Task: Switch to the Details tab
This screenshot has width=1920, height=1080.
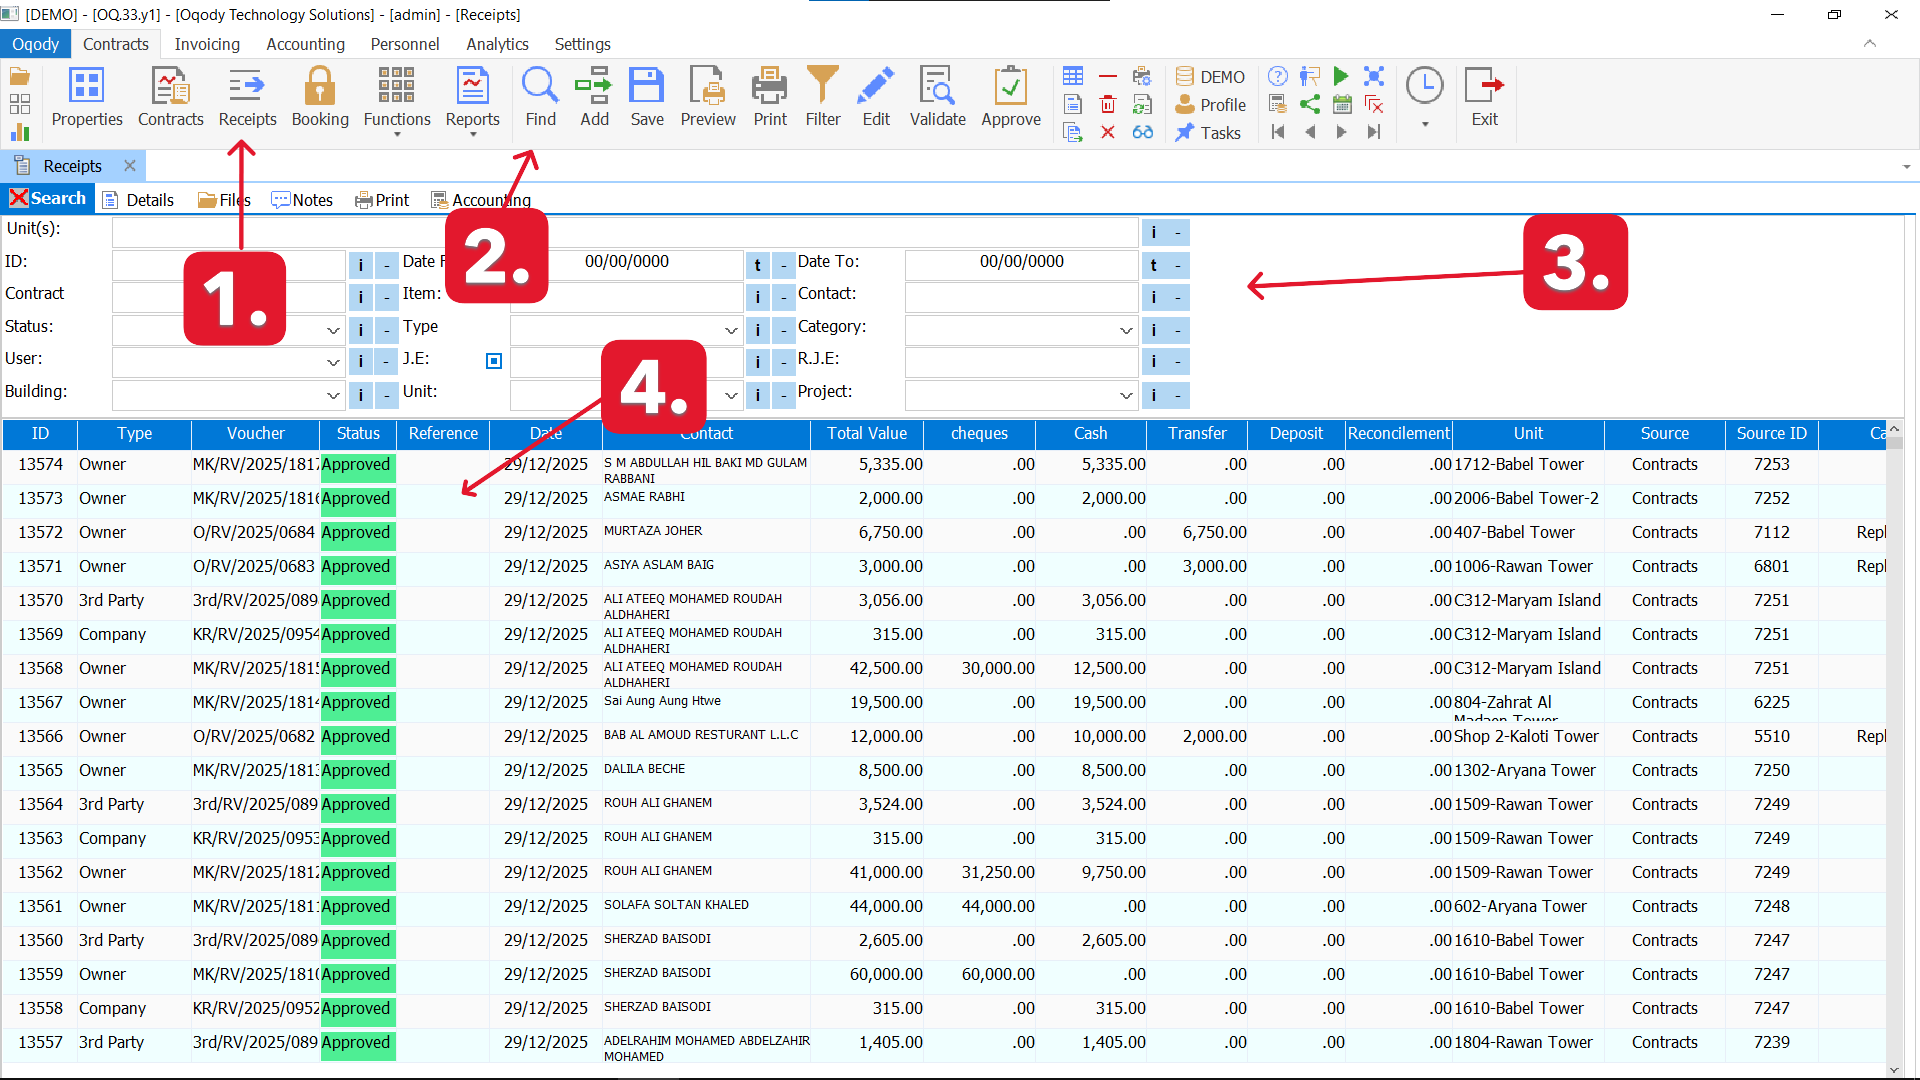Action: [x=139, y=200]
